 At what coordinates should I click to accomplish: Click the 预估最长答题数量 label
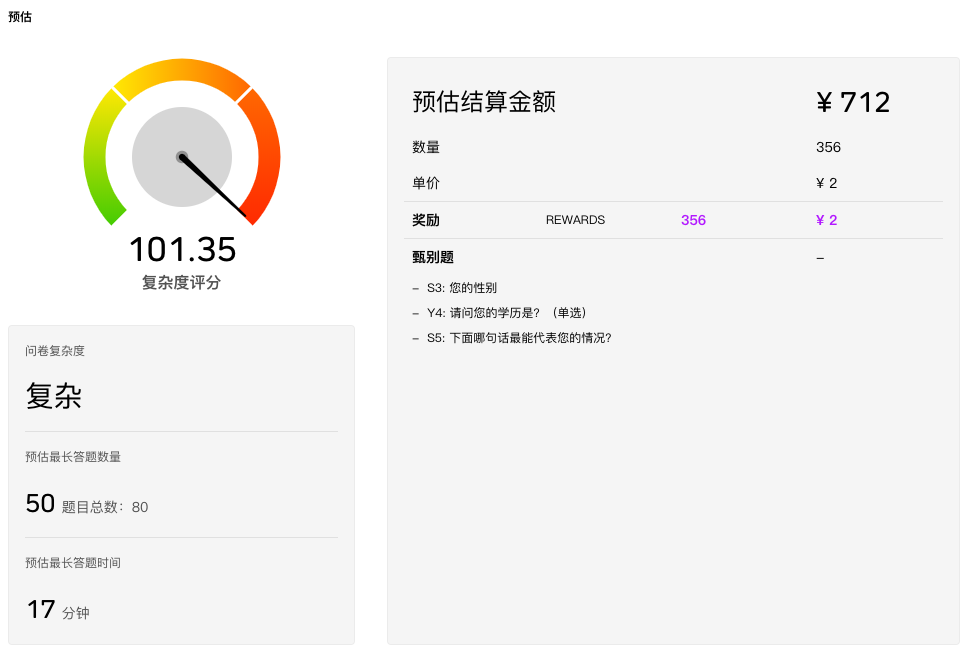(x=73, y=457)
